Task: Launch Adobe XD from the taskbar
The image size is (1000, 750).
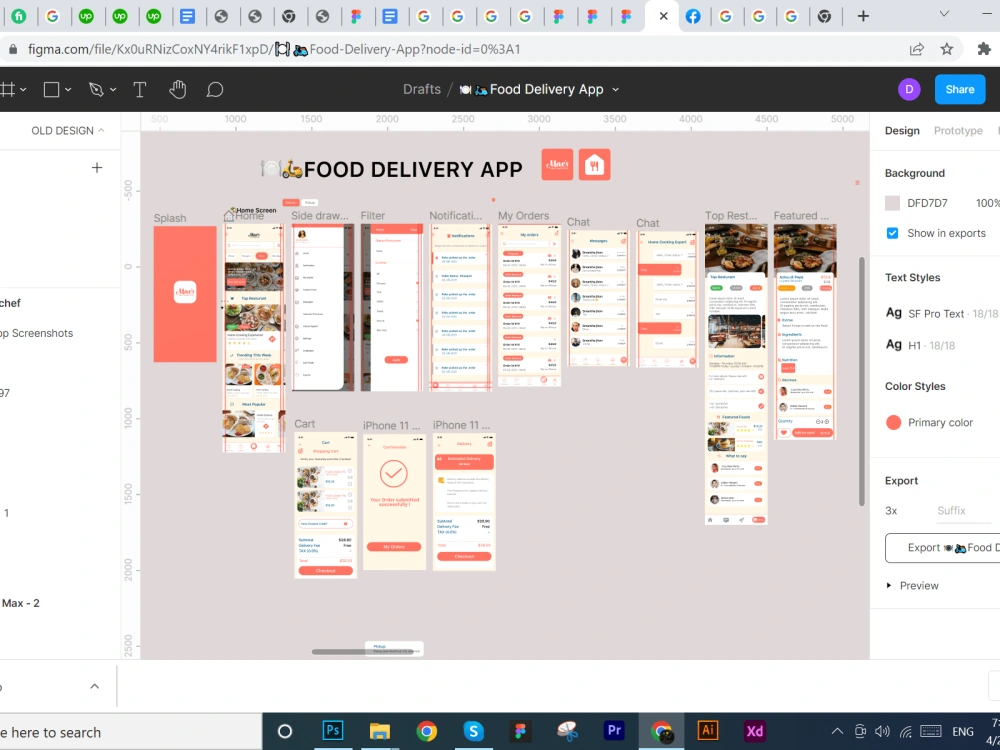Action: pos(755,731)
